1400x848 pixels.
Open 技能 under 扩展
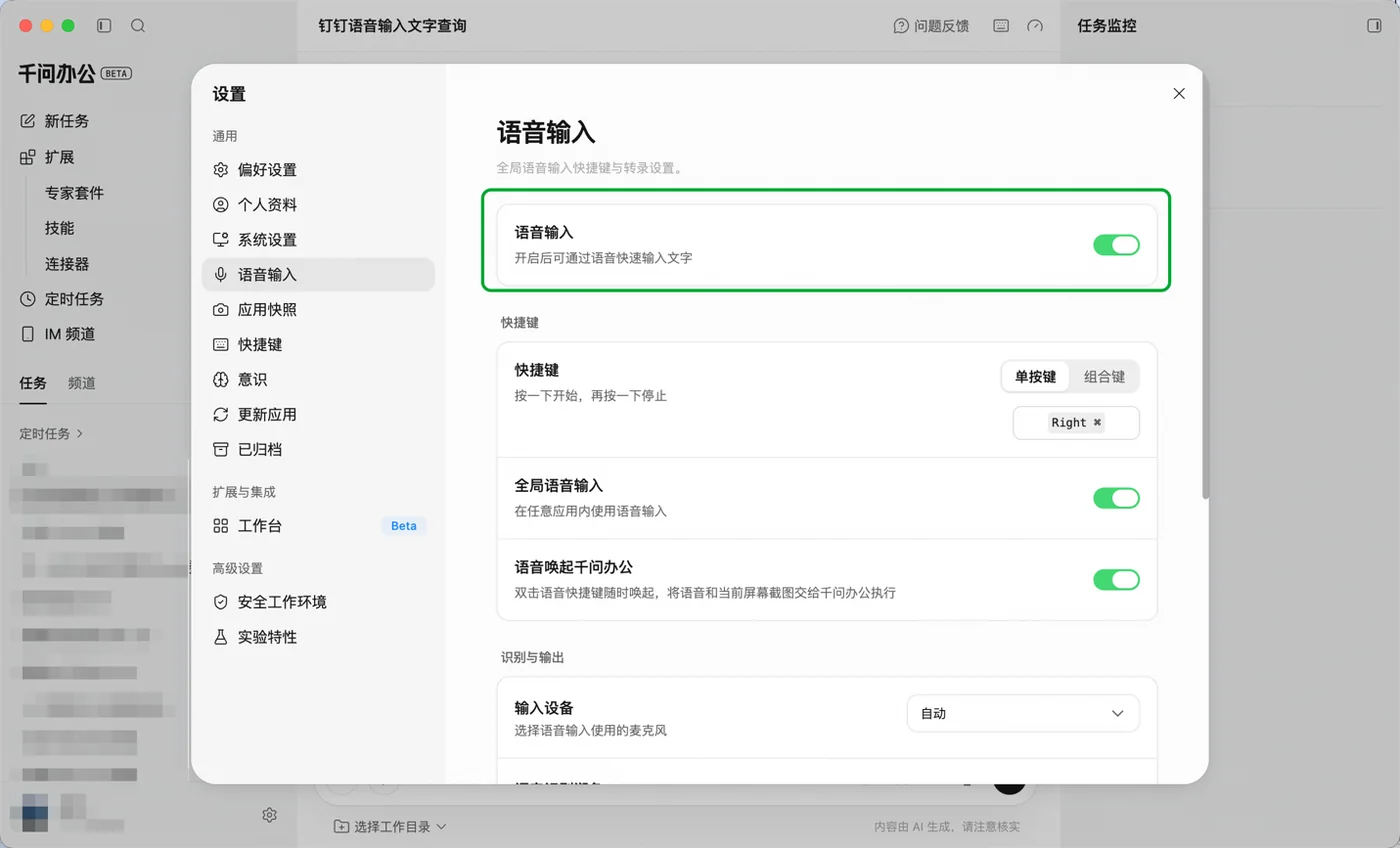59,228
